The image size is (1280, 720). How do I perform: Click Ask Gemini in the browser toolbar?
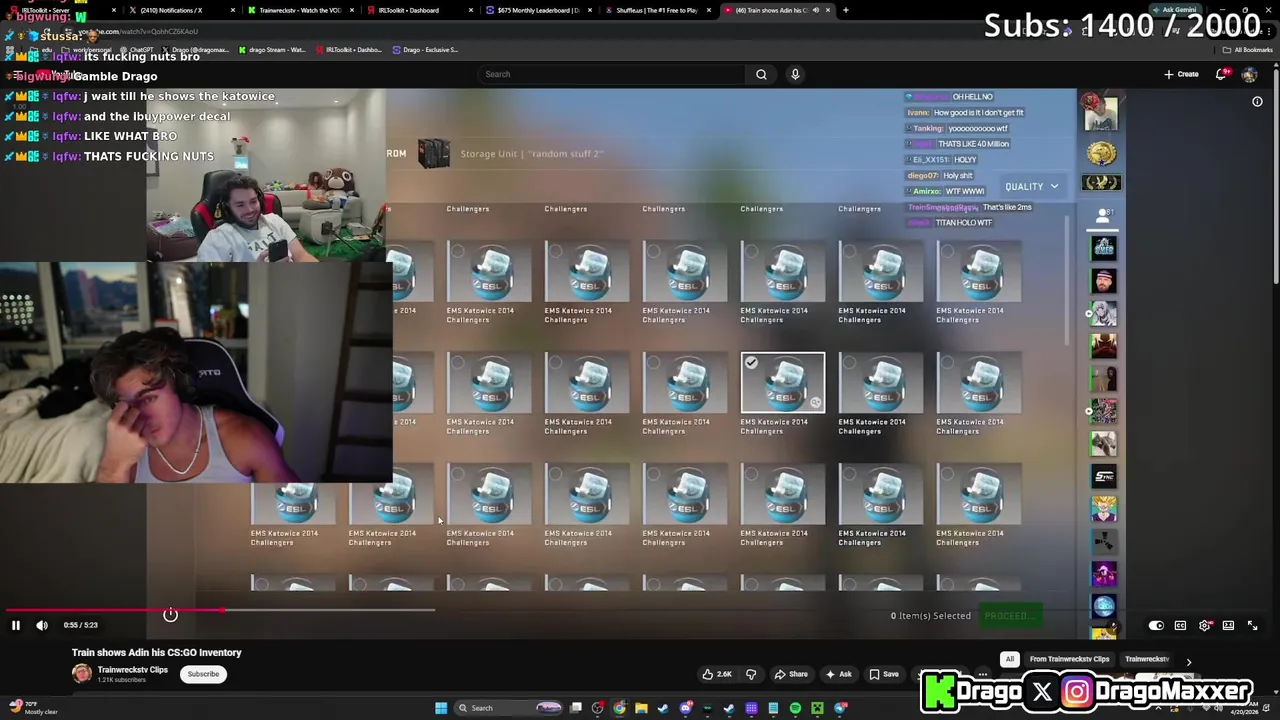point(1174,10)
